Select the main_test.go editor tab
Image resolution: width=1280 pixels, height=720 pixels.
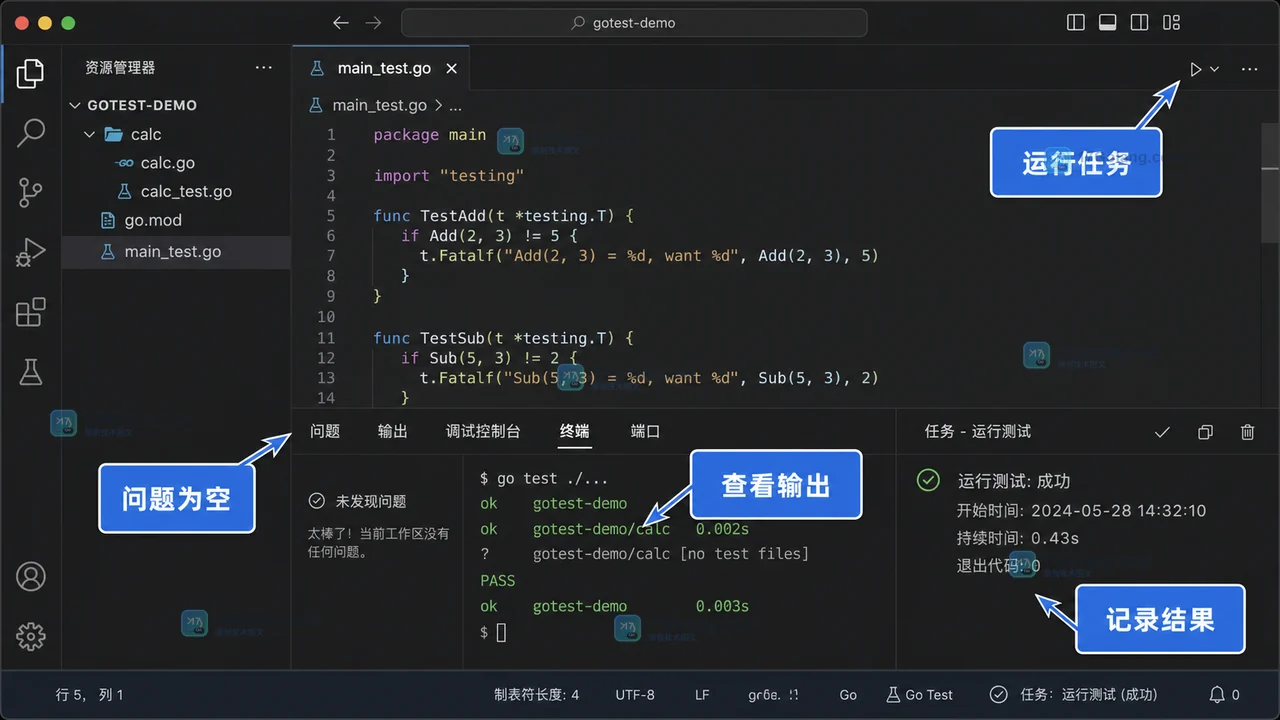point(382,68)
